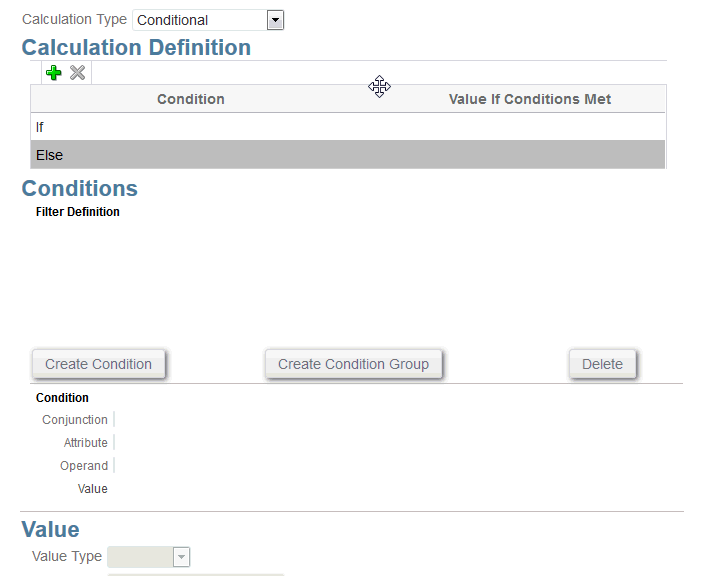This screenshot has width=703, height=585.
Task: Open the Calculation Type dropdown arrow
Action: (276, 20)
